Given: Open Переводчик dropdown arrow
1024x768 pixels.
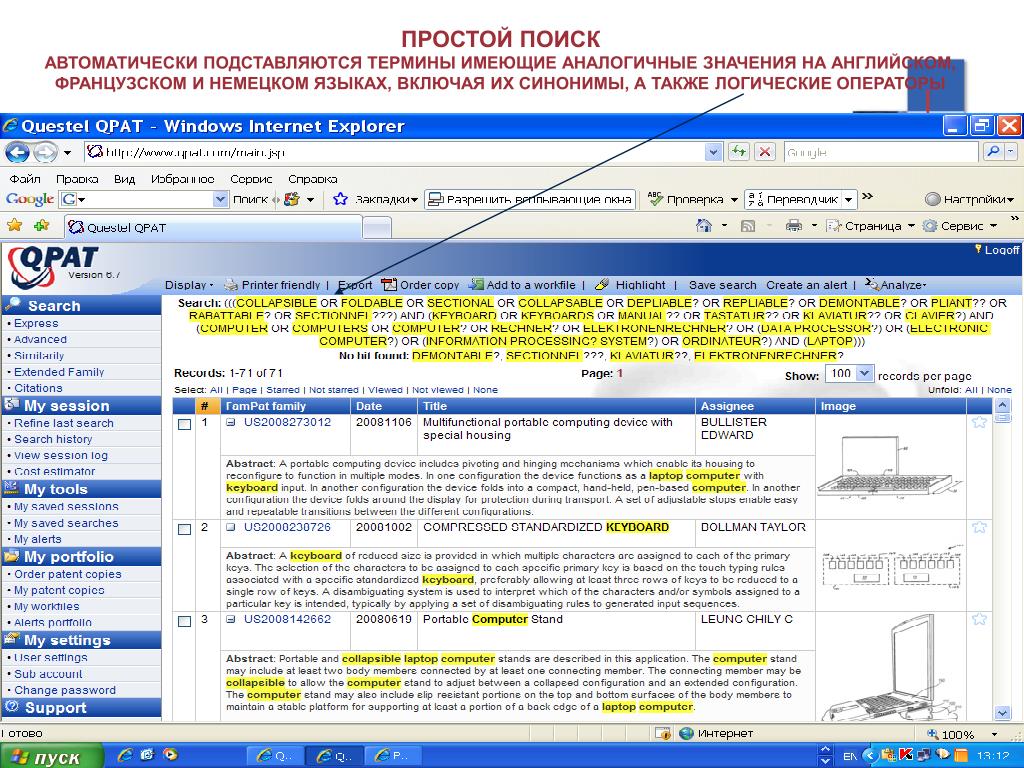Looking at the screenshot, I should pos(848,199).
